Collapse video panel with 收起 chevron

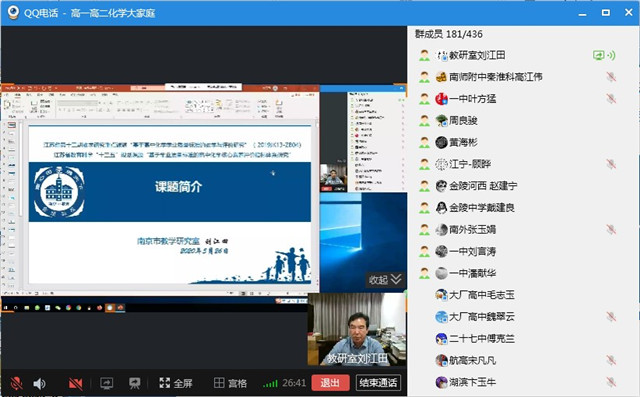(x=385, y=279)
